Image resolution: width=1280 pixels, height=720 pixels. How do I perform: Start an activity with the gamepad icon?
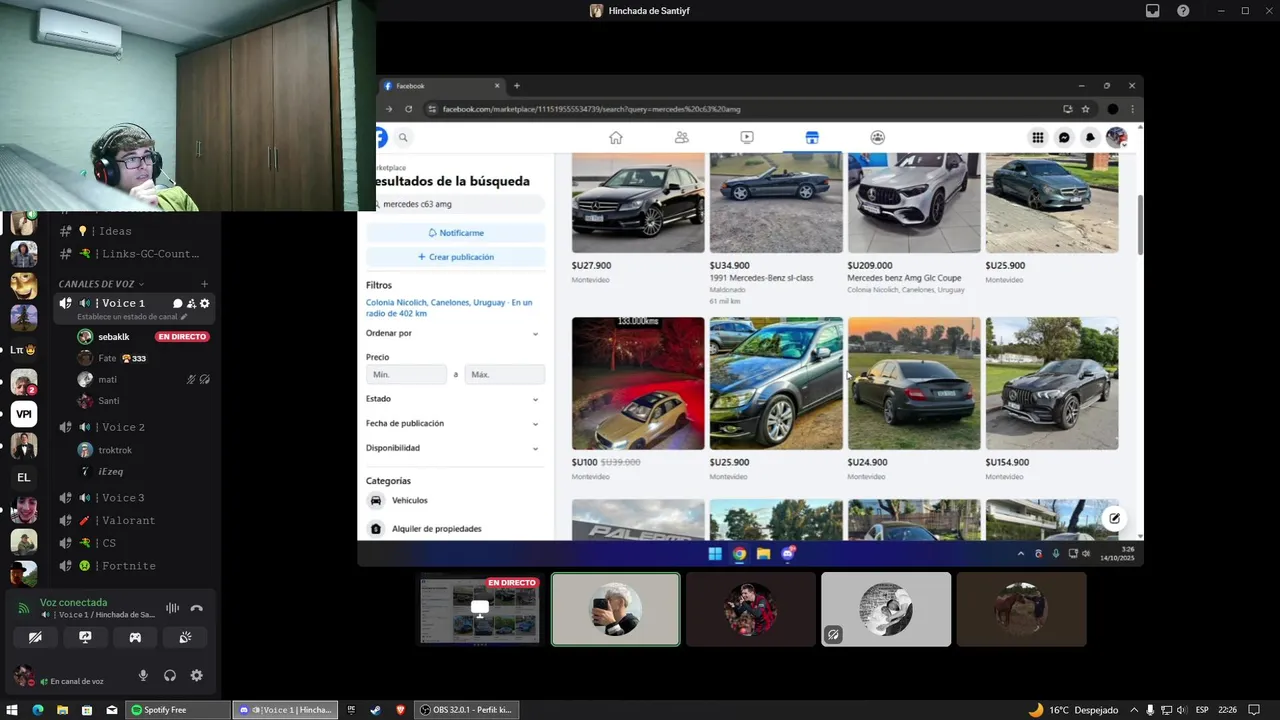point(135,637)
